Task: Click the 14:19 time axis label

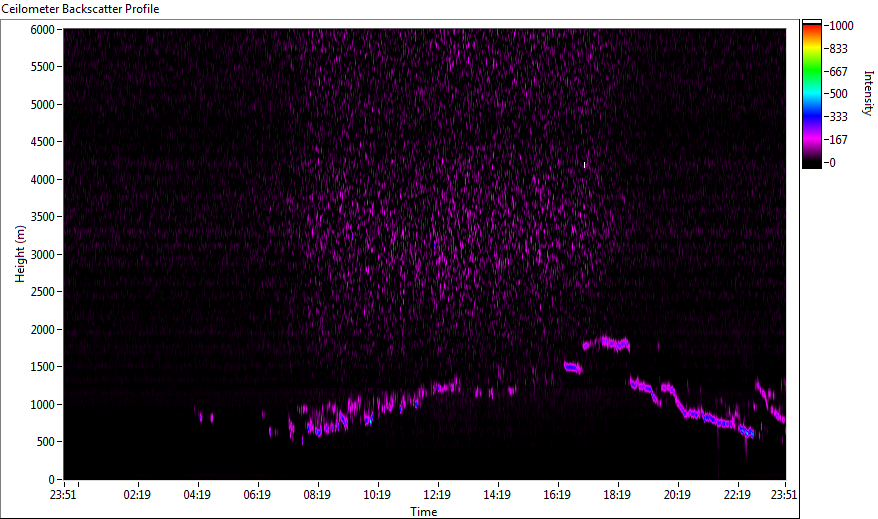Action: pos(497,494)
